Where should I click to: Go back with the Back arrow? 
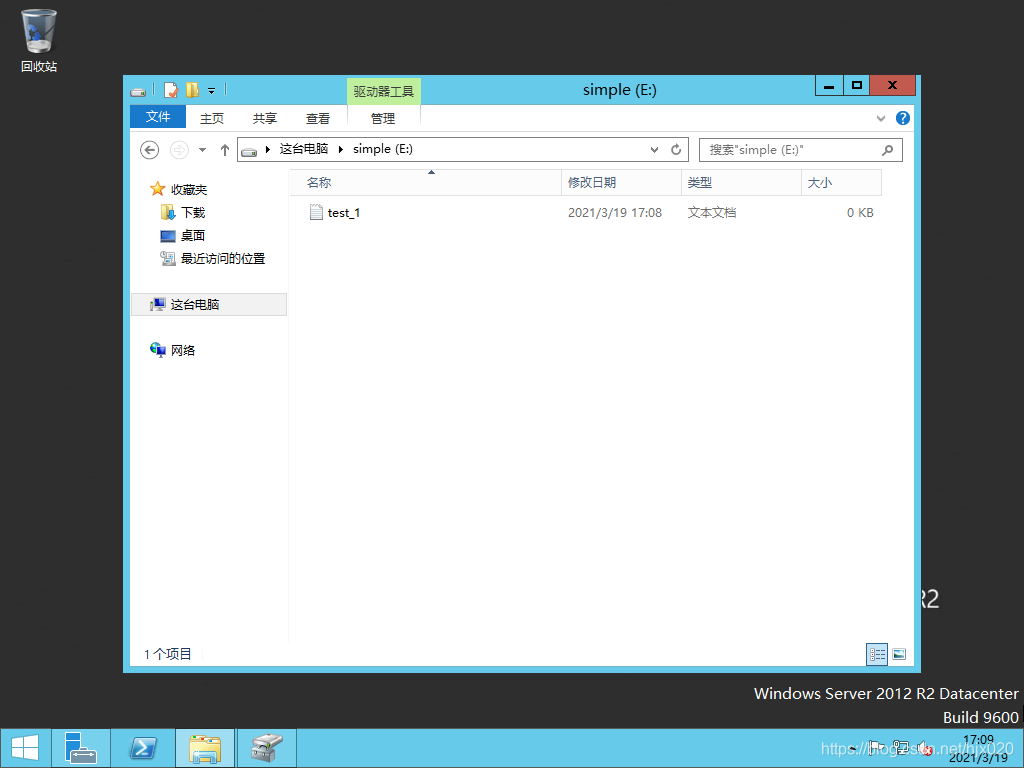[x=150, y=150]
